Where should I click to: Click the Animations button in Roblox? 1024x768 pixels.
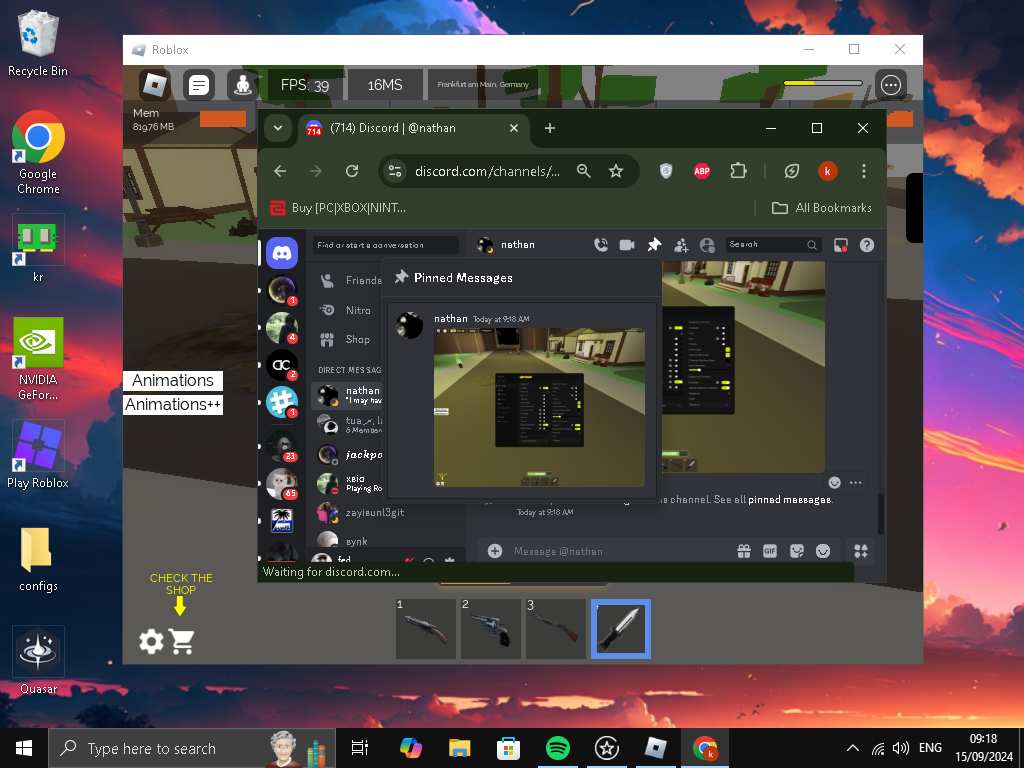173,381
